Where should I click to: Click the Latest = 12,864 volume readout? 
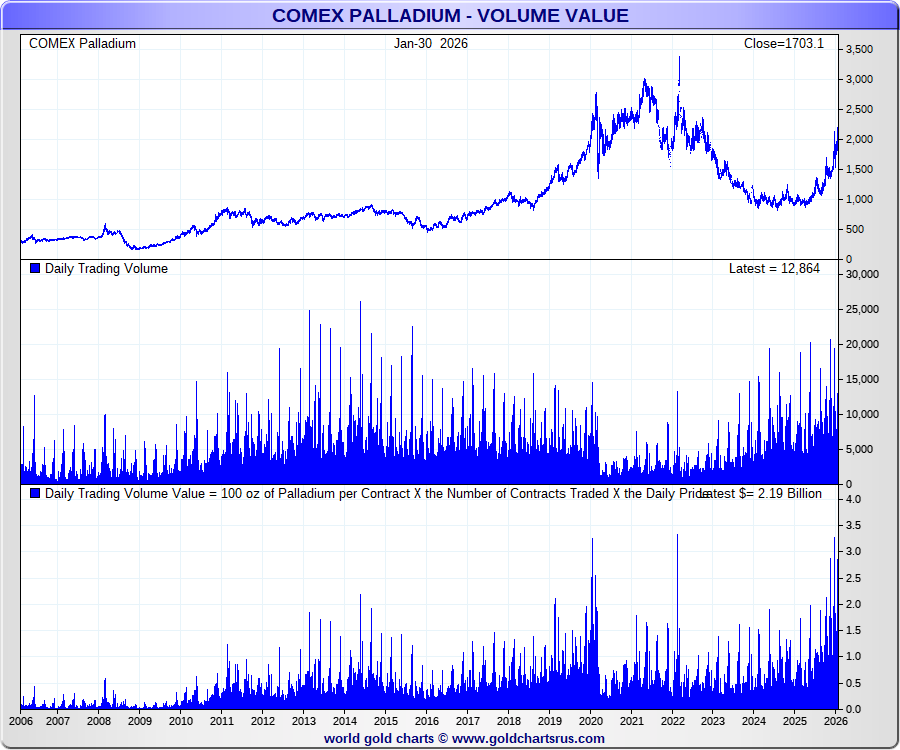776,268
